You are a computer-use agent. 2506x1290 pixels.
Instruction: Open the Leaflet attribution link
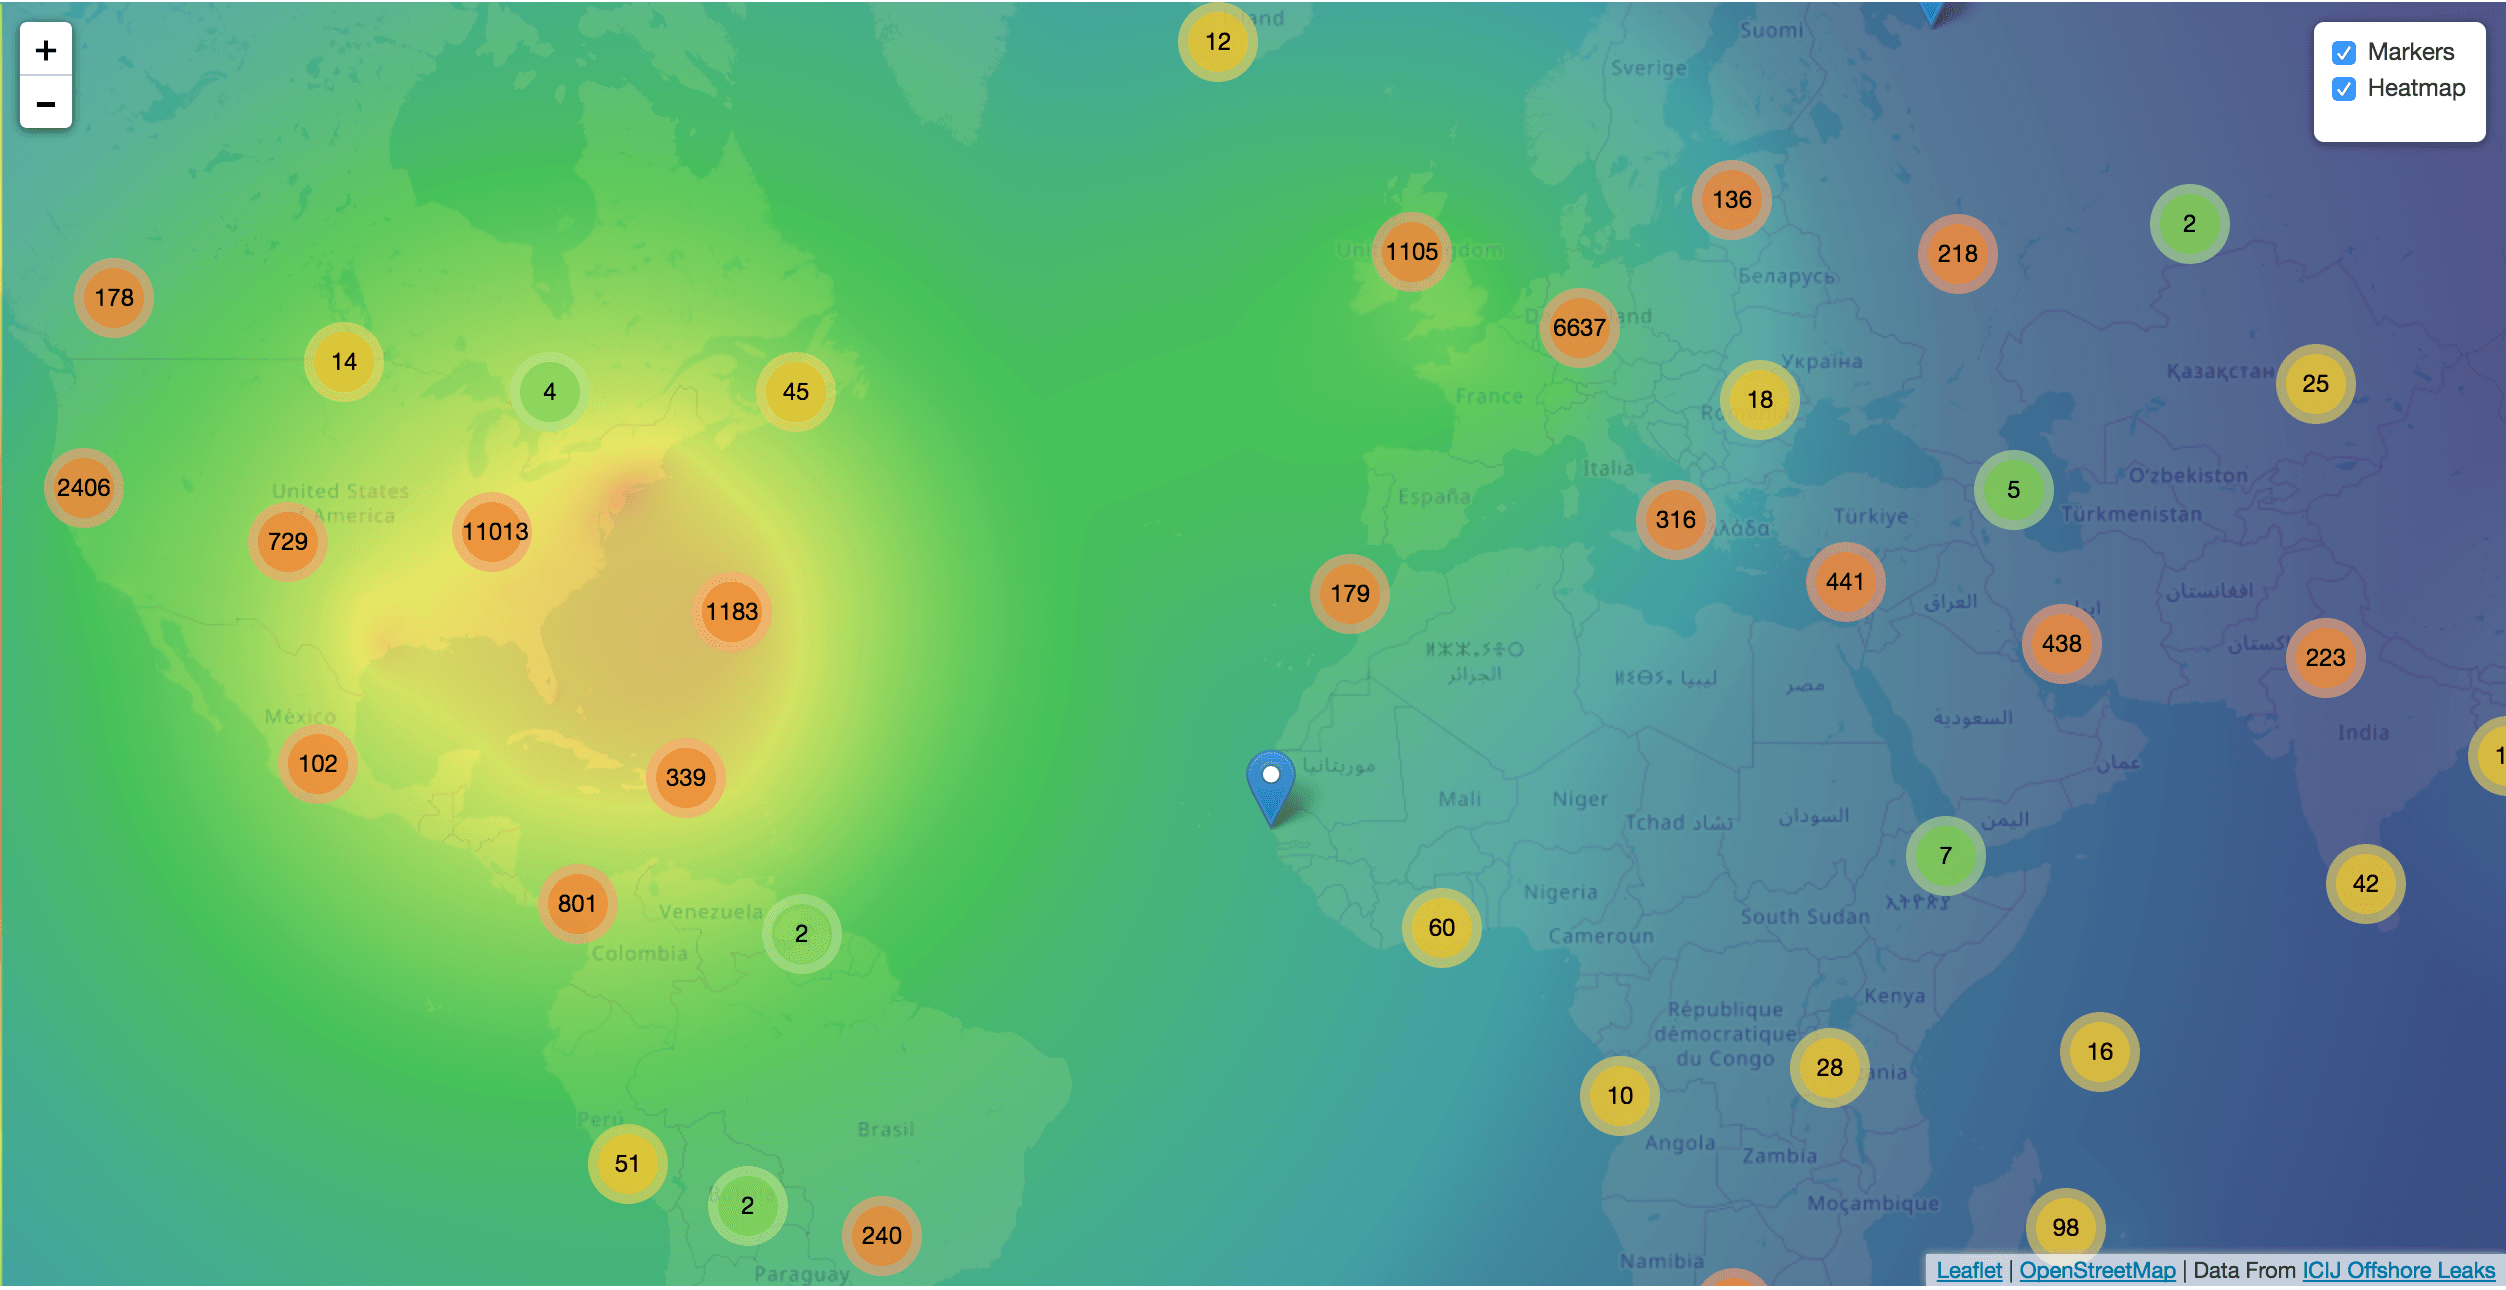[1968, 1270]
